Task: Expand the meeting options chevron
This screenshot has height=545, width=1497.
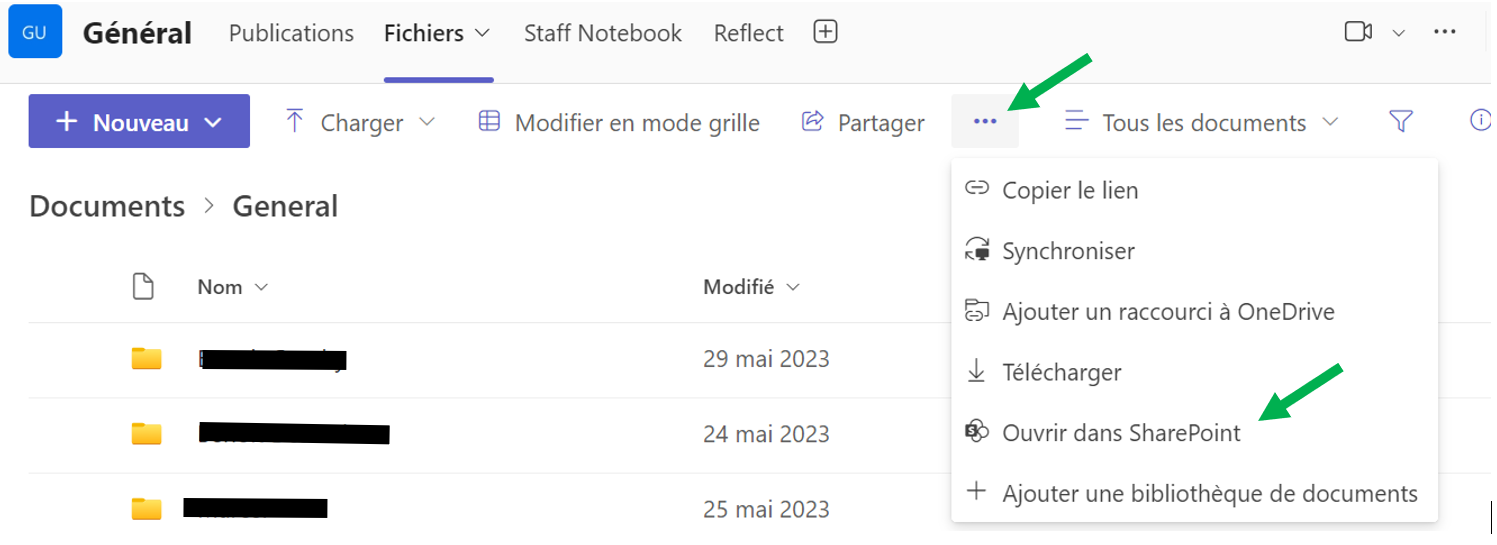Action: [x=1399, y=33]
